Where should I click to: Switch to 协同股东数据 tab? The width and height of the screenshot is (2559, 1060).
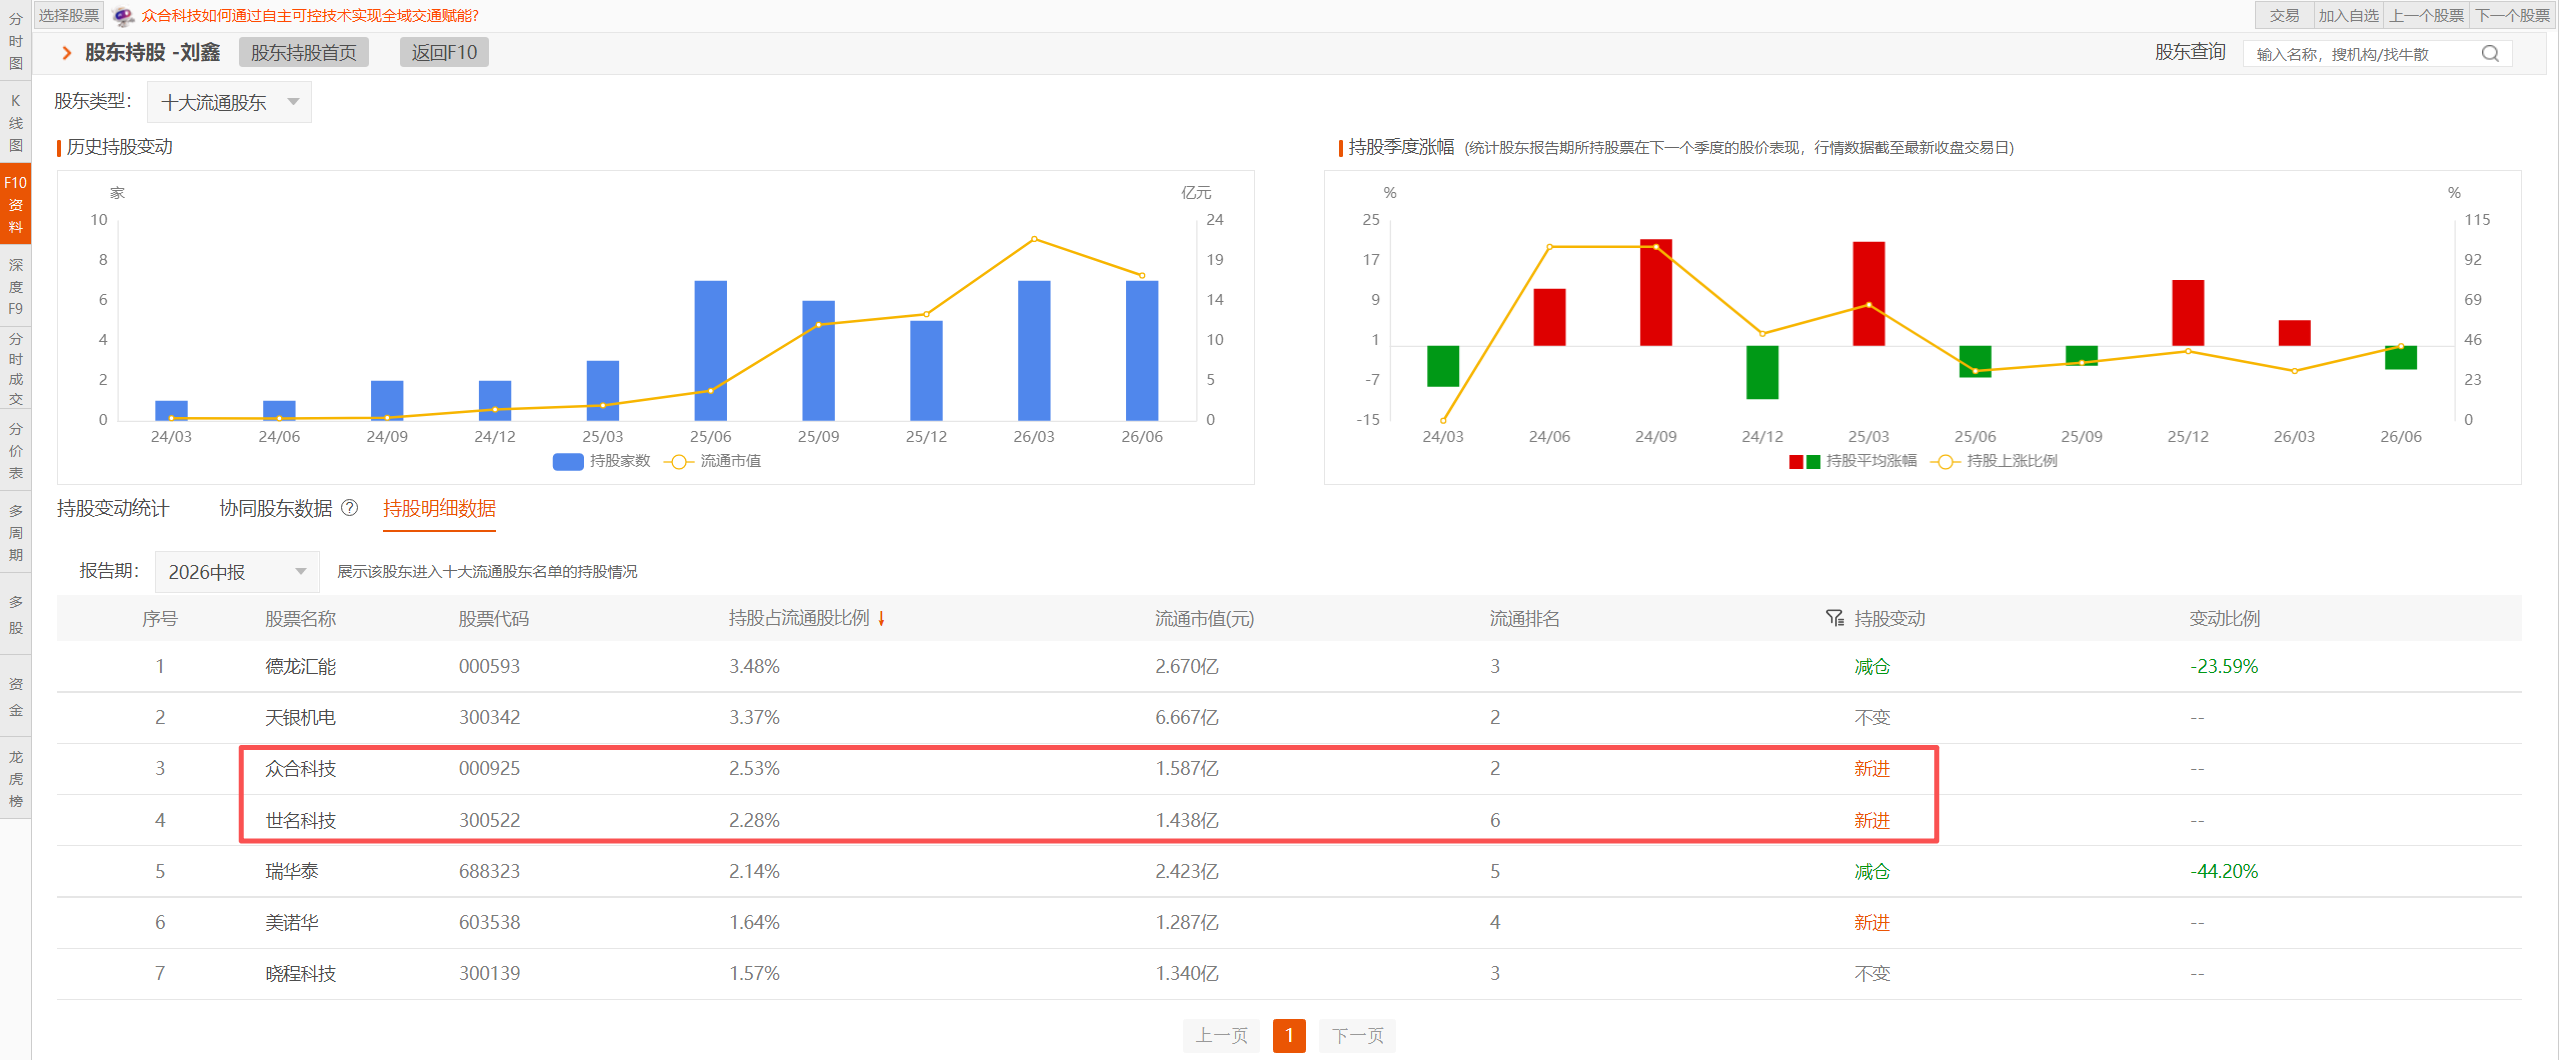point(276,508)
